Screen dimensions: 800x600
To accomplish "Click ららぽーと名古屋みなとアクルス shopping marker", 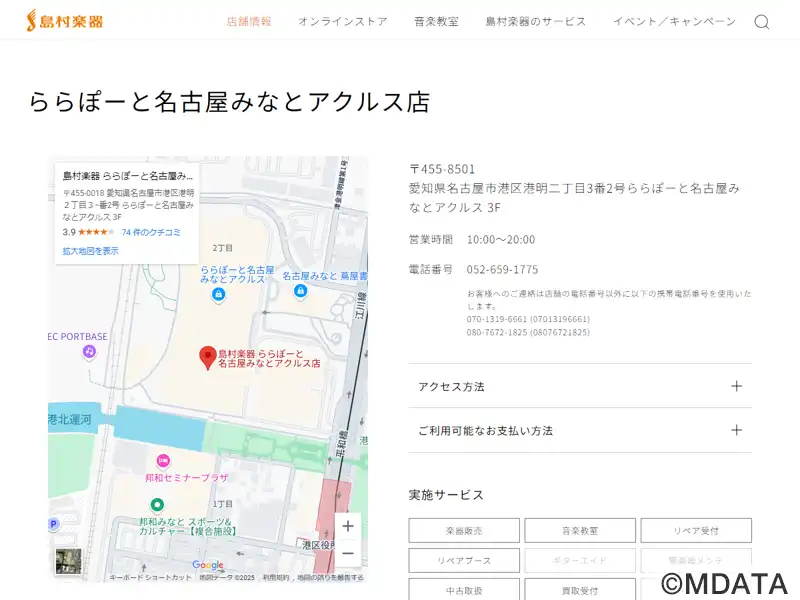I will [218, 294].
